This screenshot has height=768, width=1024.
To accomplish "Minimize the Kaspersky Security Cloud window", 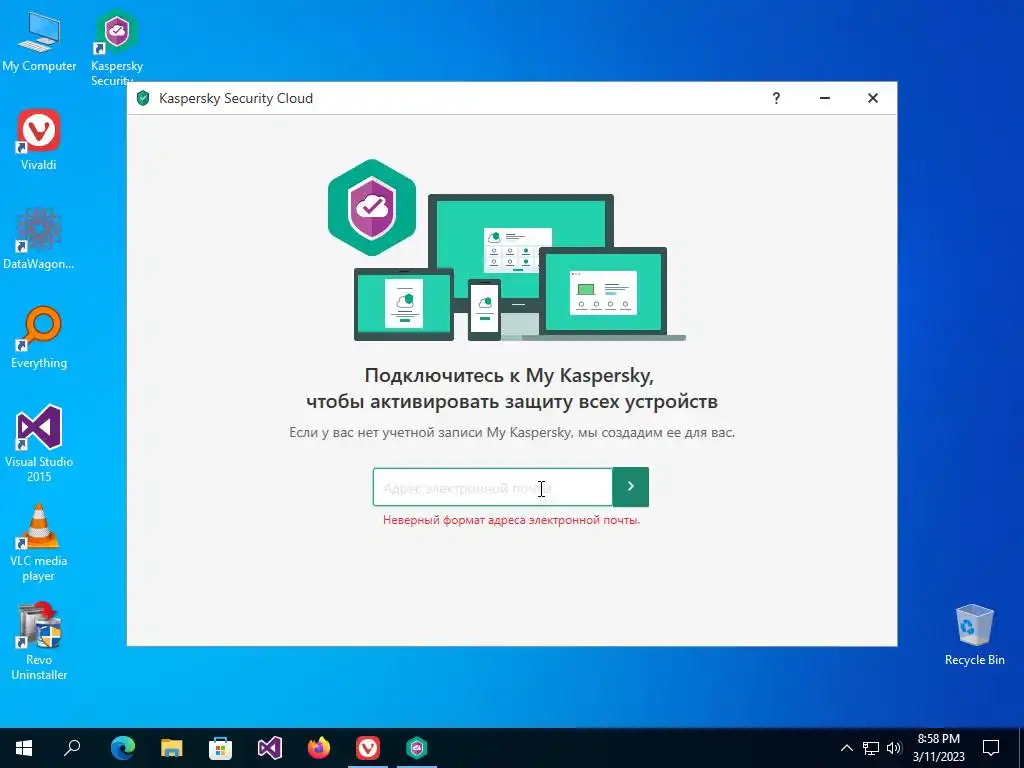I will 825,98.
